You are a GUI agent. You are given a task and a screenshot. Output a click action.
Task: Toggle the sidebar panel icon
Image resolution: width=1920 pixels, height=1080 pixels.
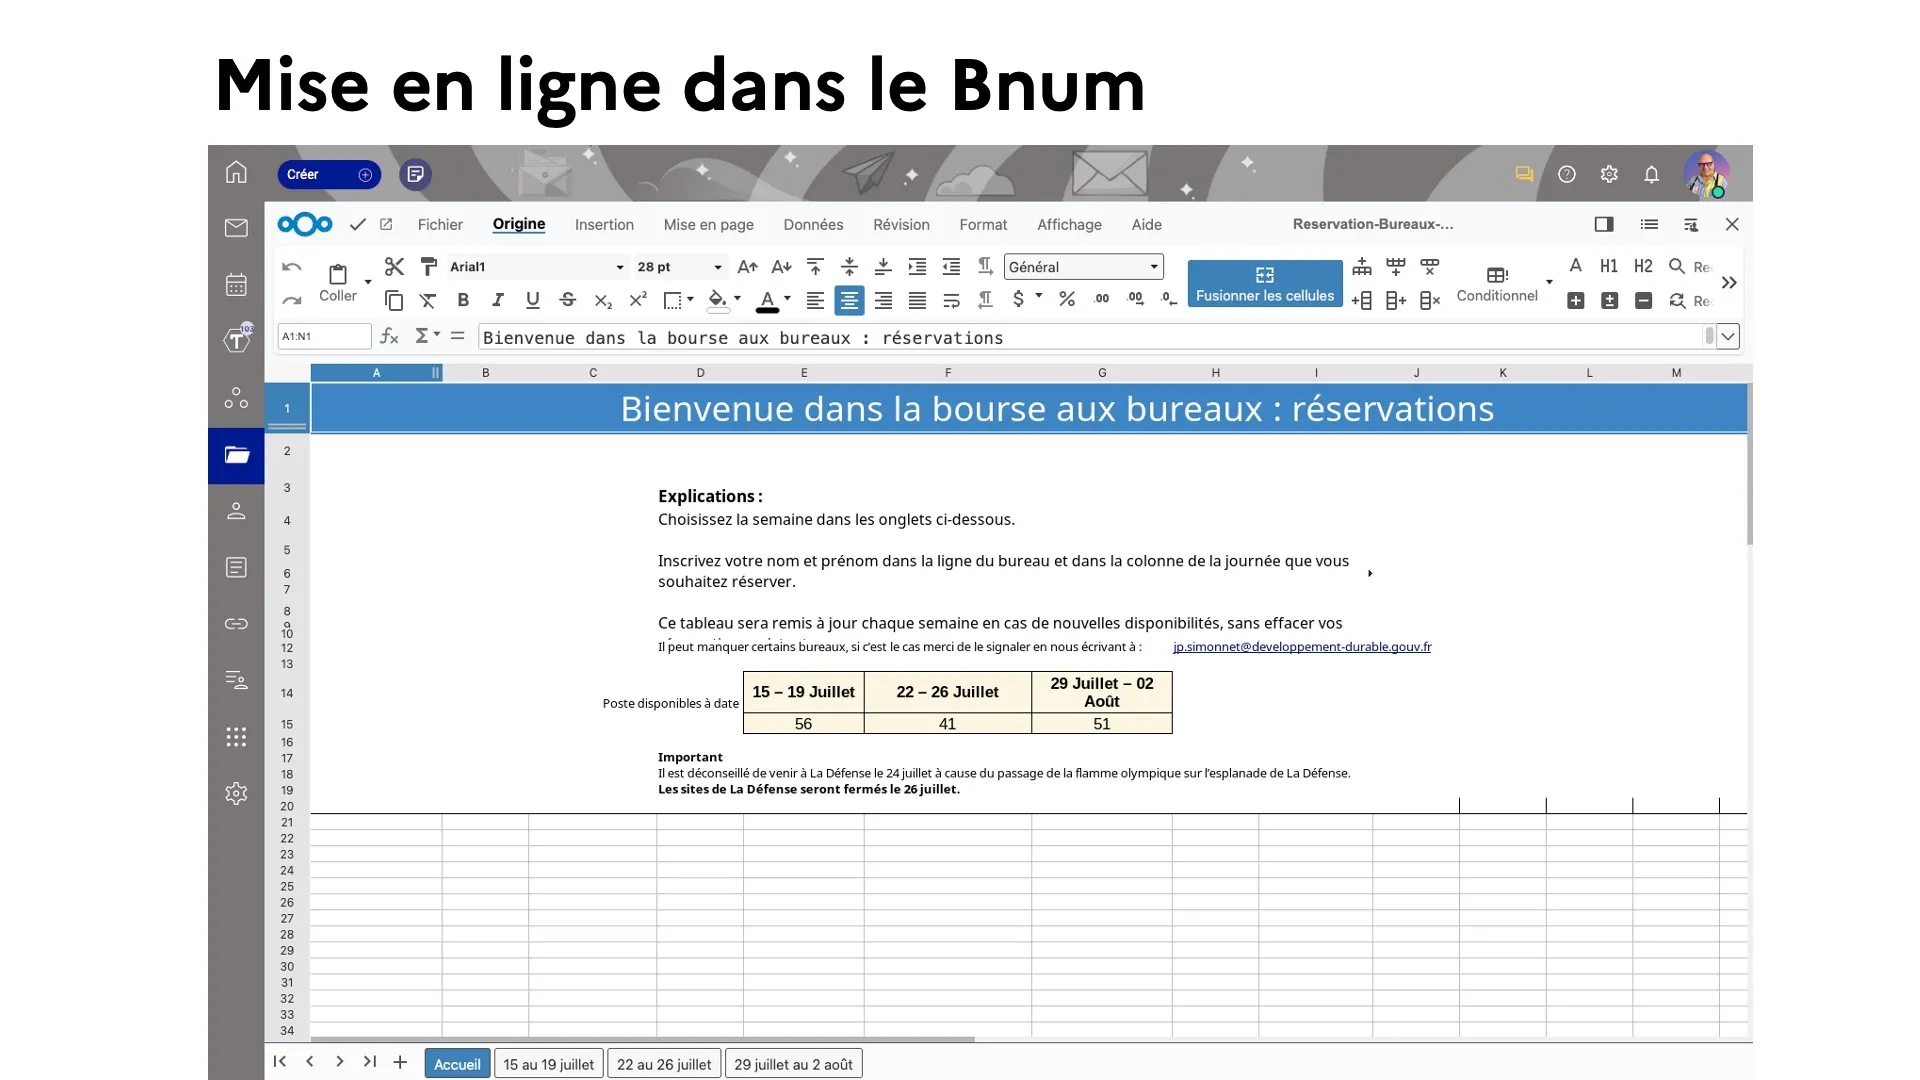1604,225
